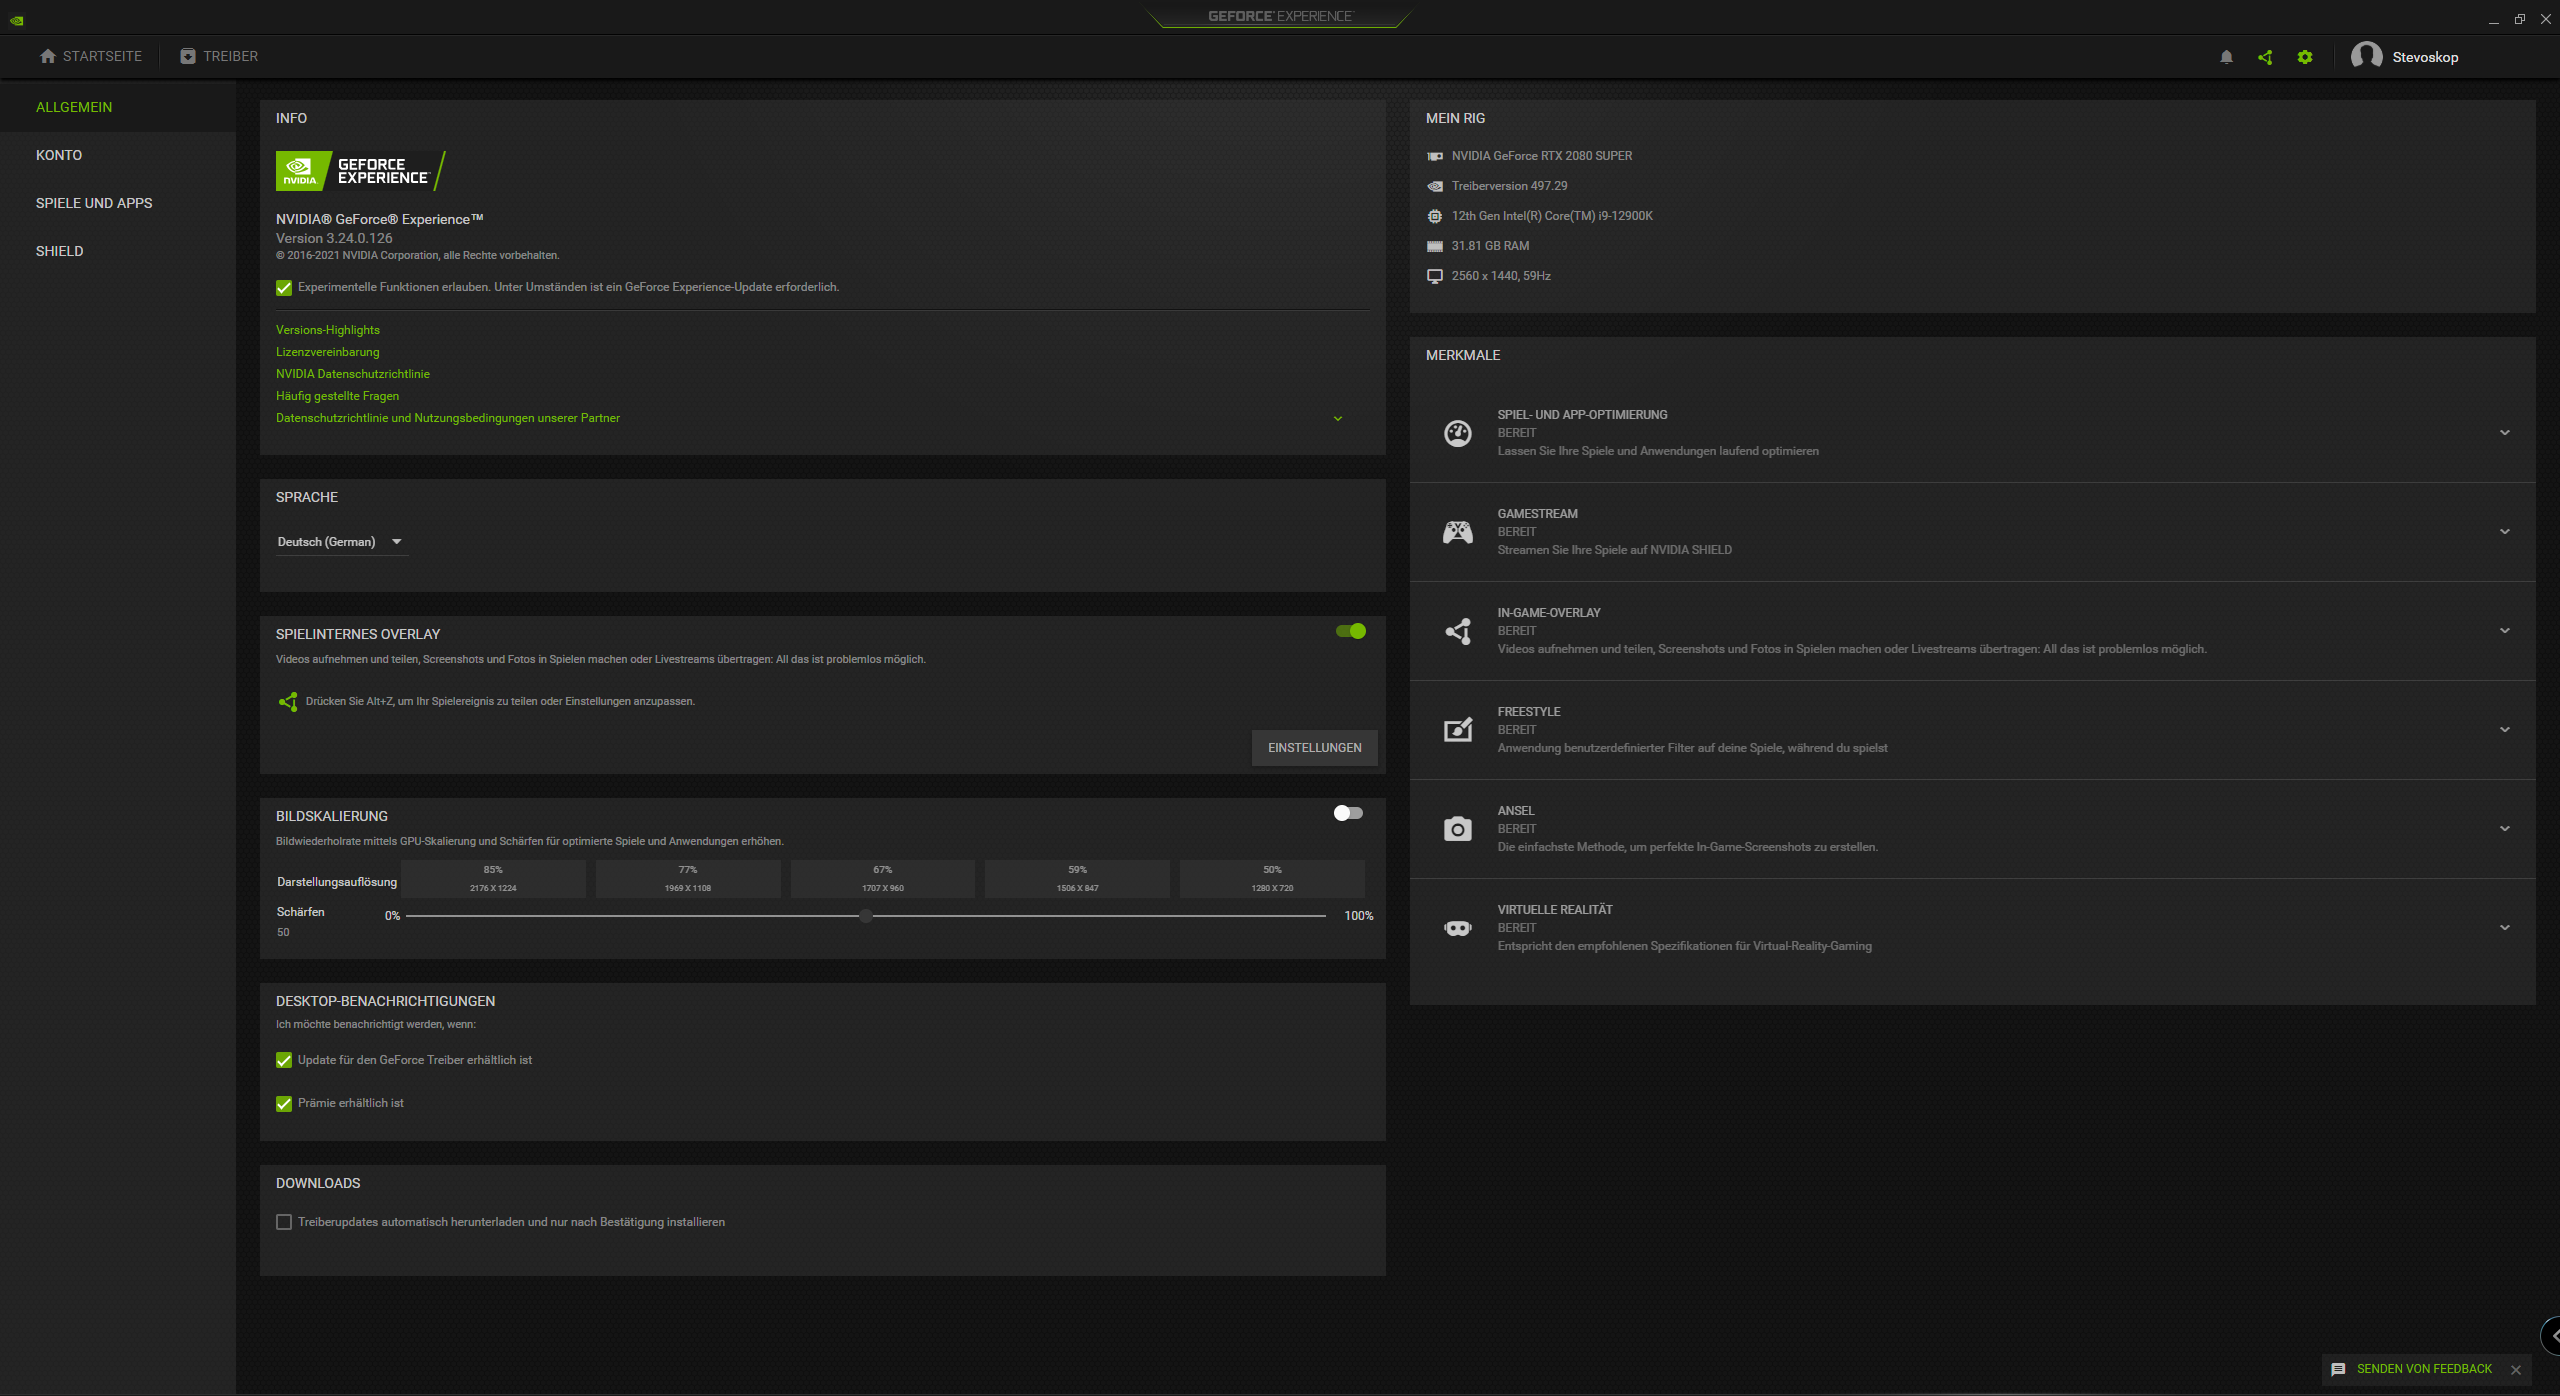The width and height of the screenshot is (2560, 1396).
Task: Open NVIDIA Datenschutzrichtlinie link
Action: coord(353,374)
